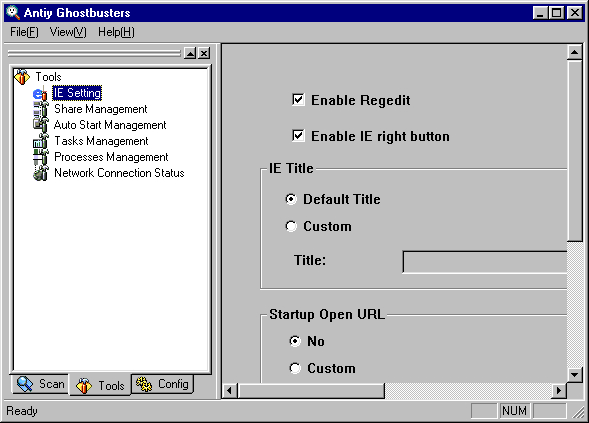The height and width of the screenshot is (423, 589).
Task: Toggle the Enable IE right button checkbox
Action: (298, 136)
